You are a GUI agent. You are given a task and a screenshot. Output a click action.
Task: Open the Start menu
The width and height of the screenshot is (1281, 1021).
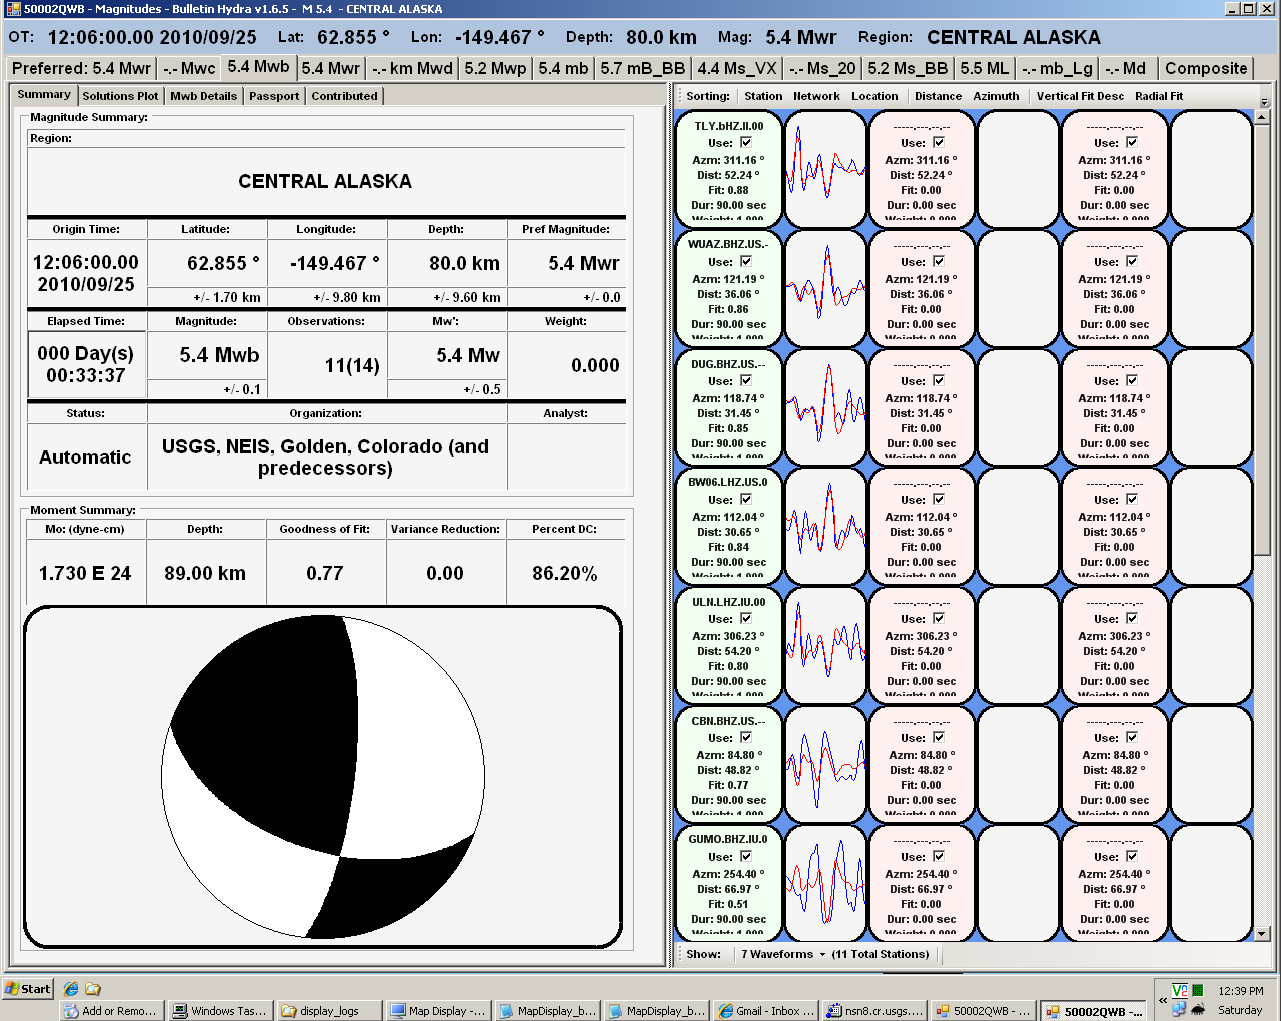coord(28,989)
